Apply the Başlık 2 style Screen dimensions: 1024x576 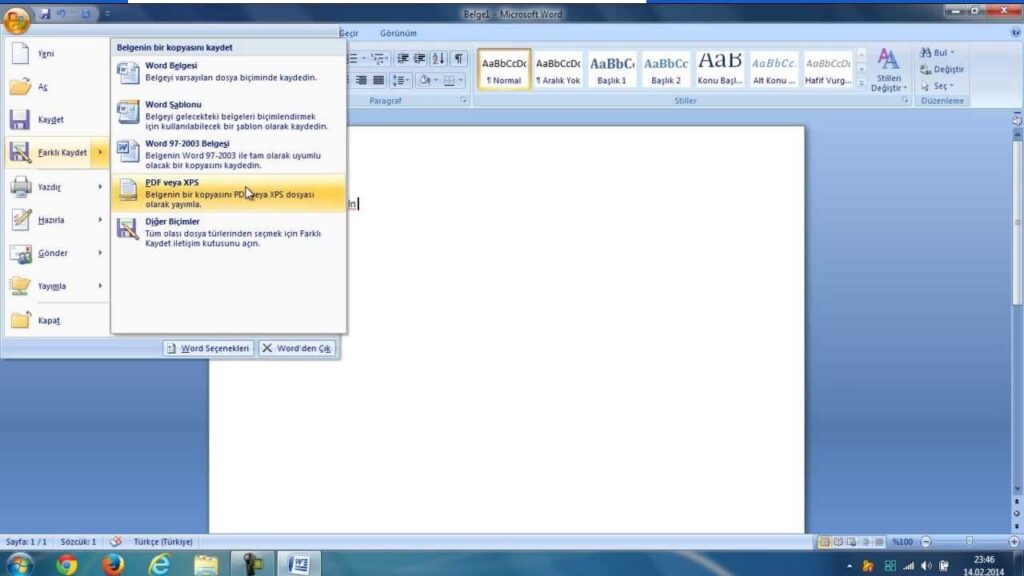pyautogui.click(x=665, y=69)
